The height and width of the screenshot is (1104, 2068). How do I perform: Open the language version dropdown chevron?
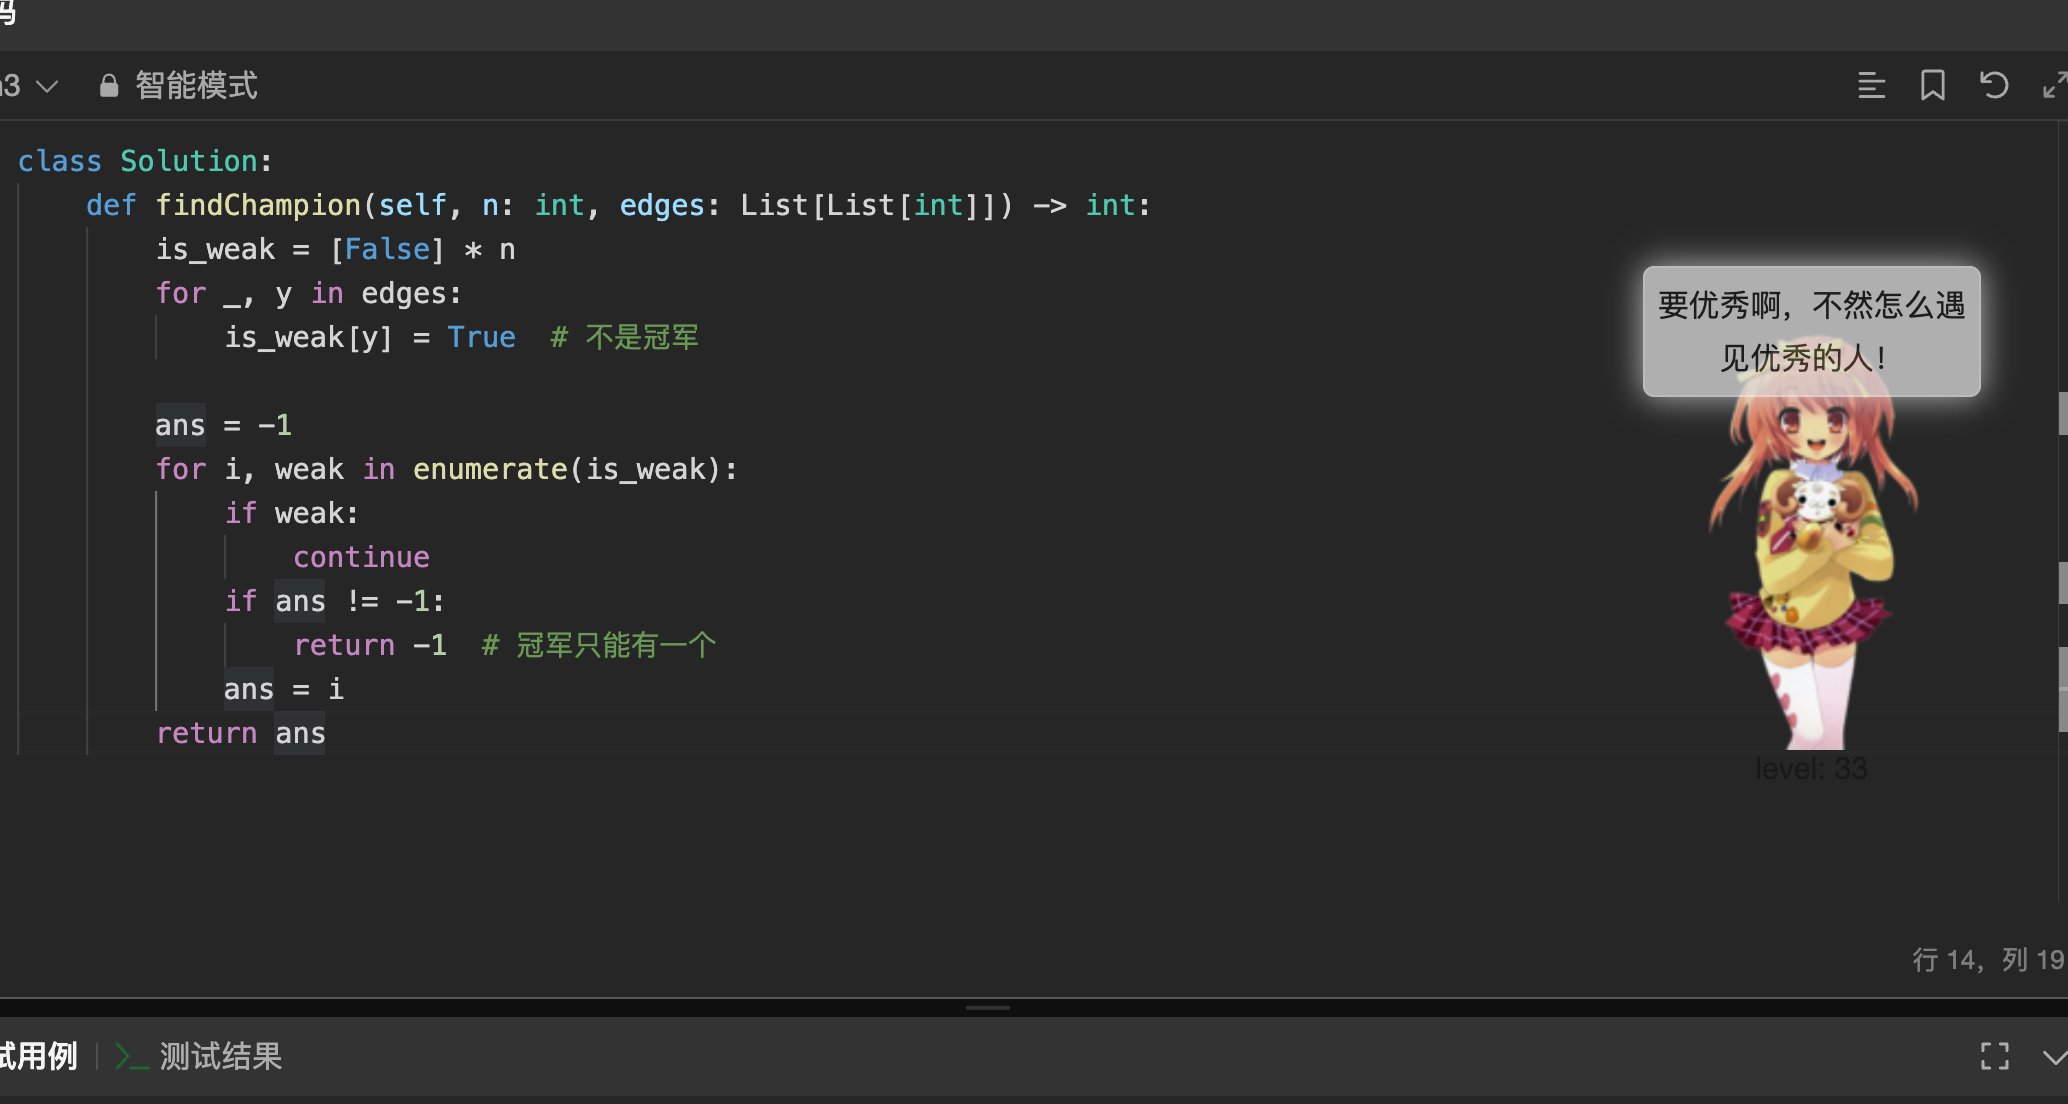(46, 86)
